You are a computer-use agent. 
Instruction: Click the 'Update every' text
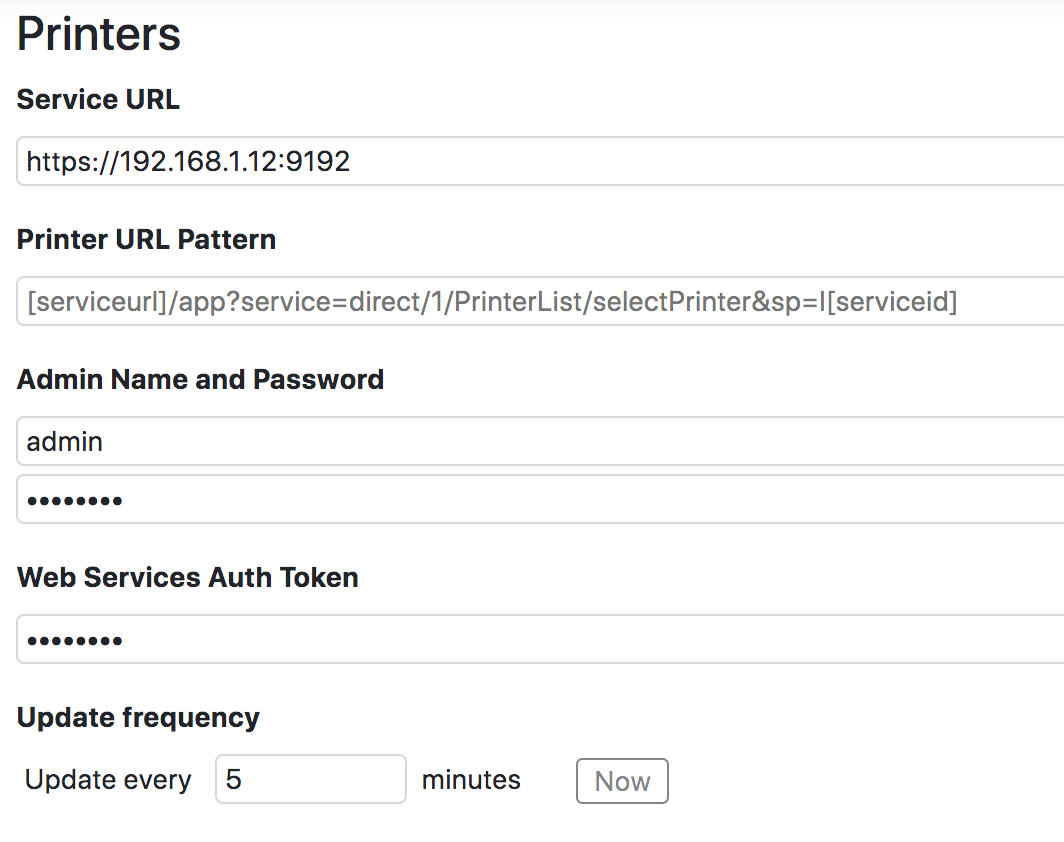pos(108,780)
